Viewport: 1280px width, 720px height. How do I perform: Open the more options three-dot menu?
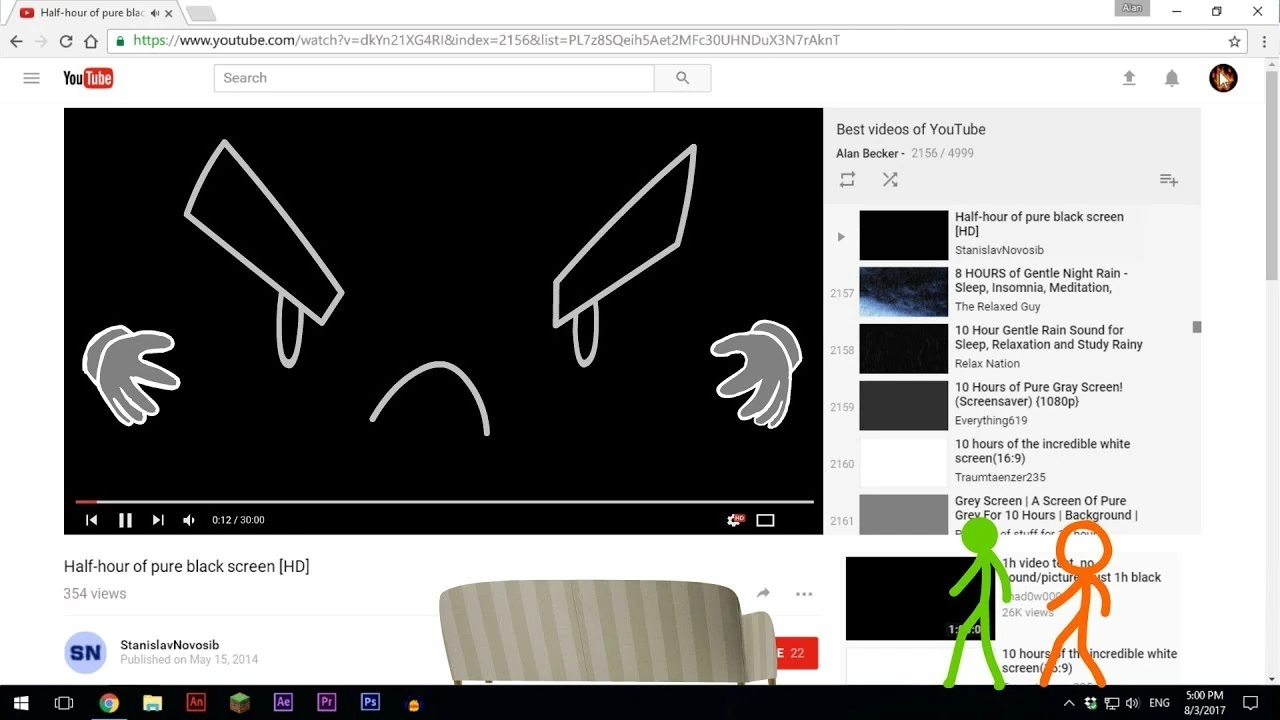point(804,593)
